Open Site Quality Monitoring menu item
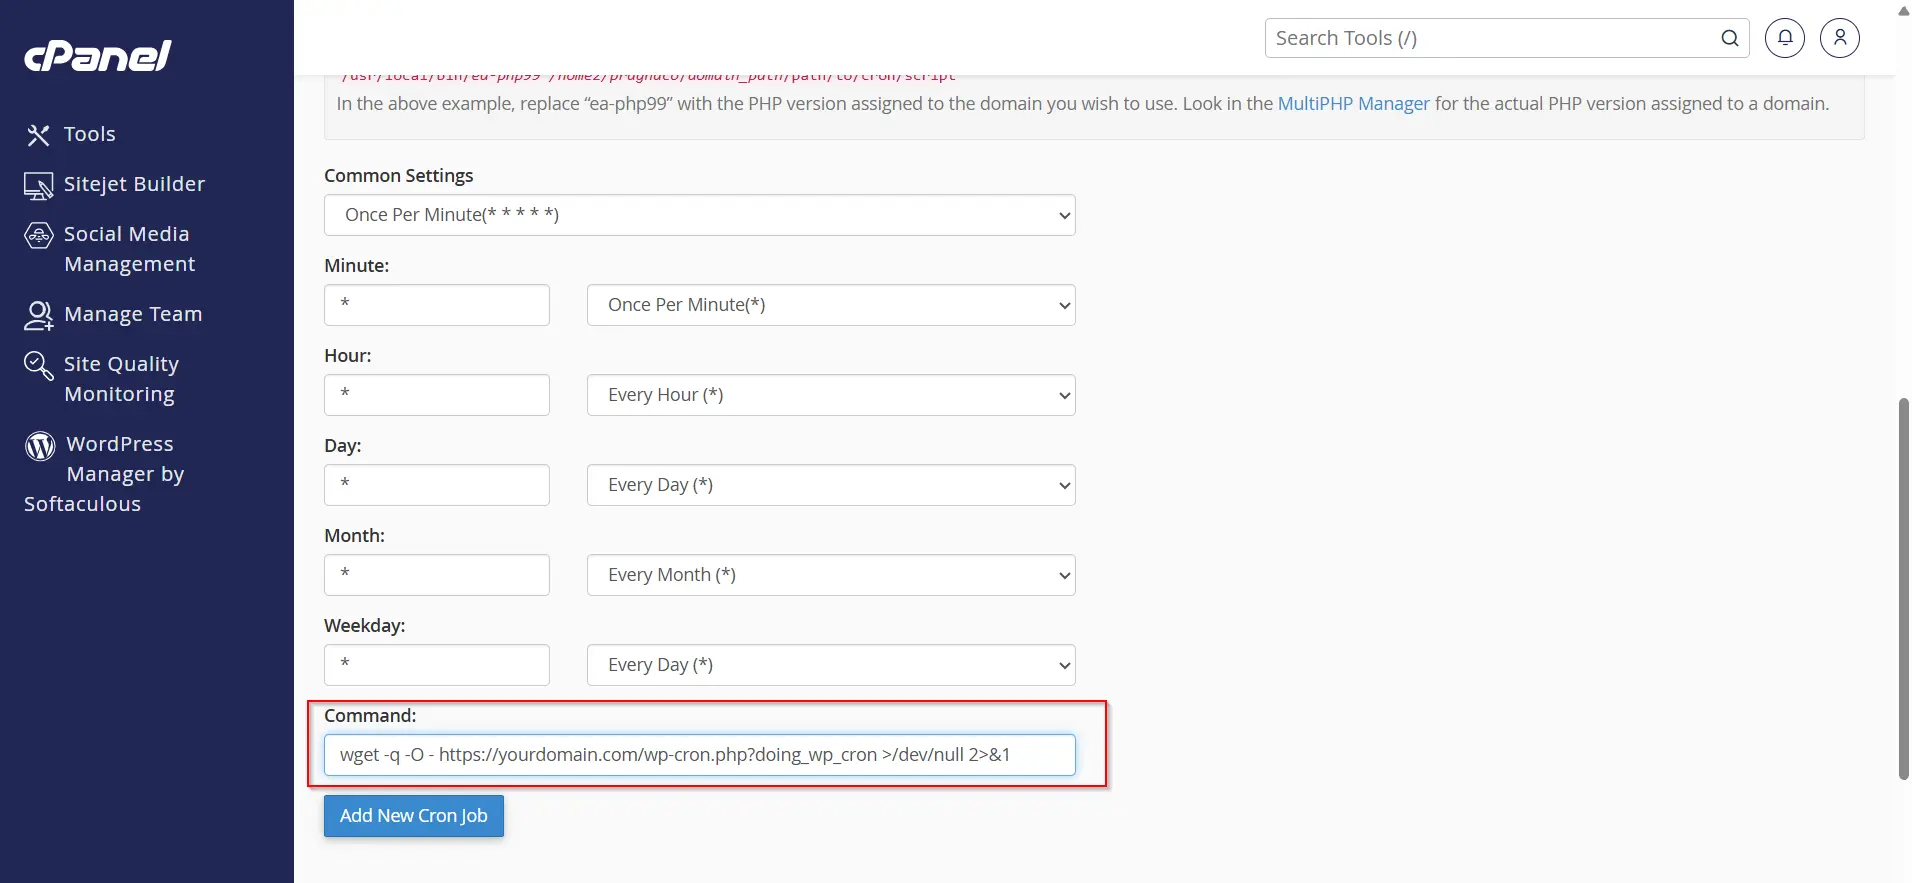The image size is (1912, 883). tap(121, 379)
